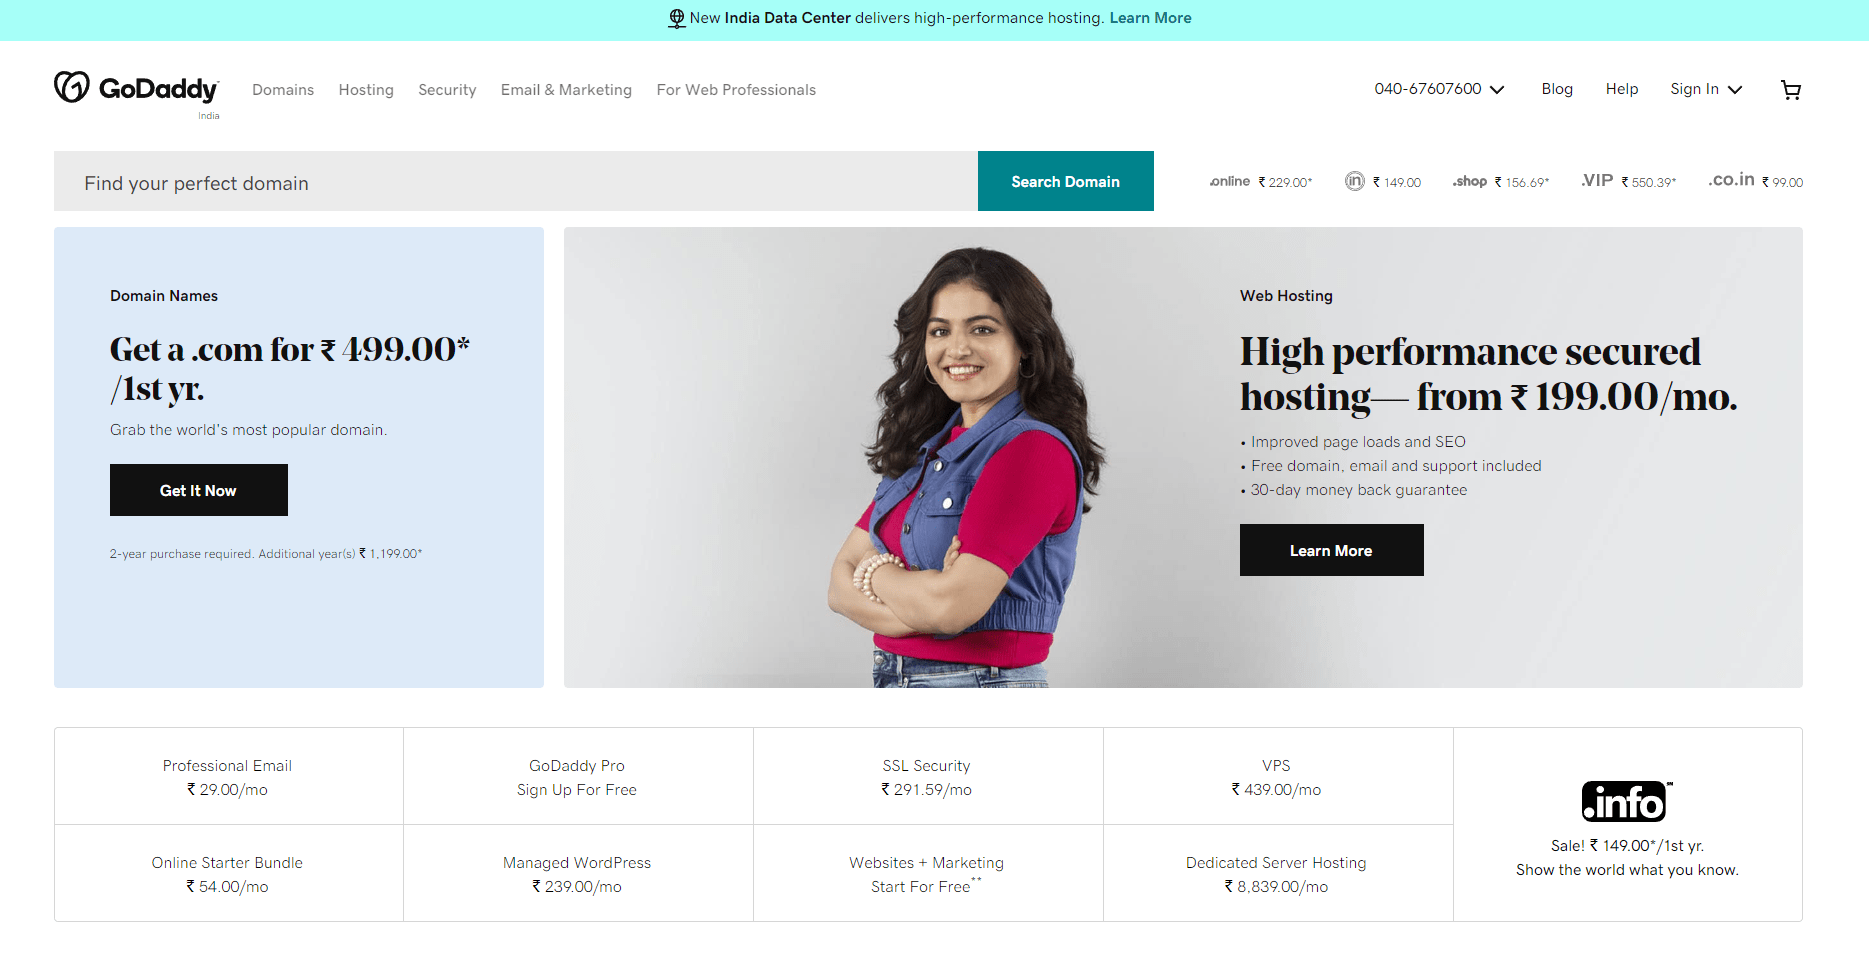
Task: Choose the .shop domain offer
Action: [x=1500, y=182]
